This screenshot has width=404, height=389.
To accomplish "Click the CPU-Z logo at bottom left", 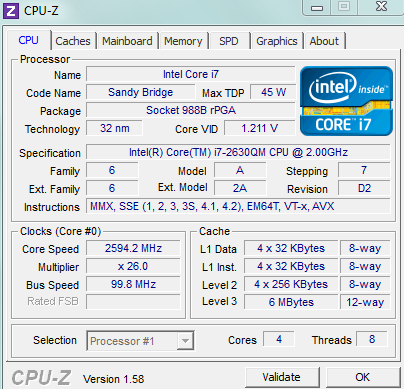I will (41, 378).
